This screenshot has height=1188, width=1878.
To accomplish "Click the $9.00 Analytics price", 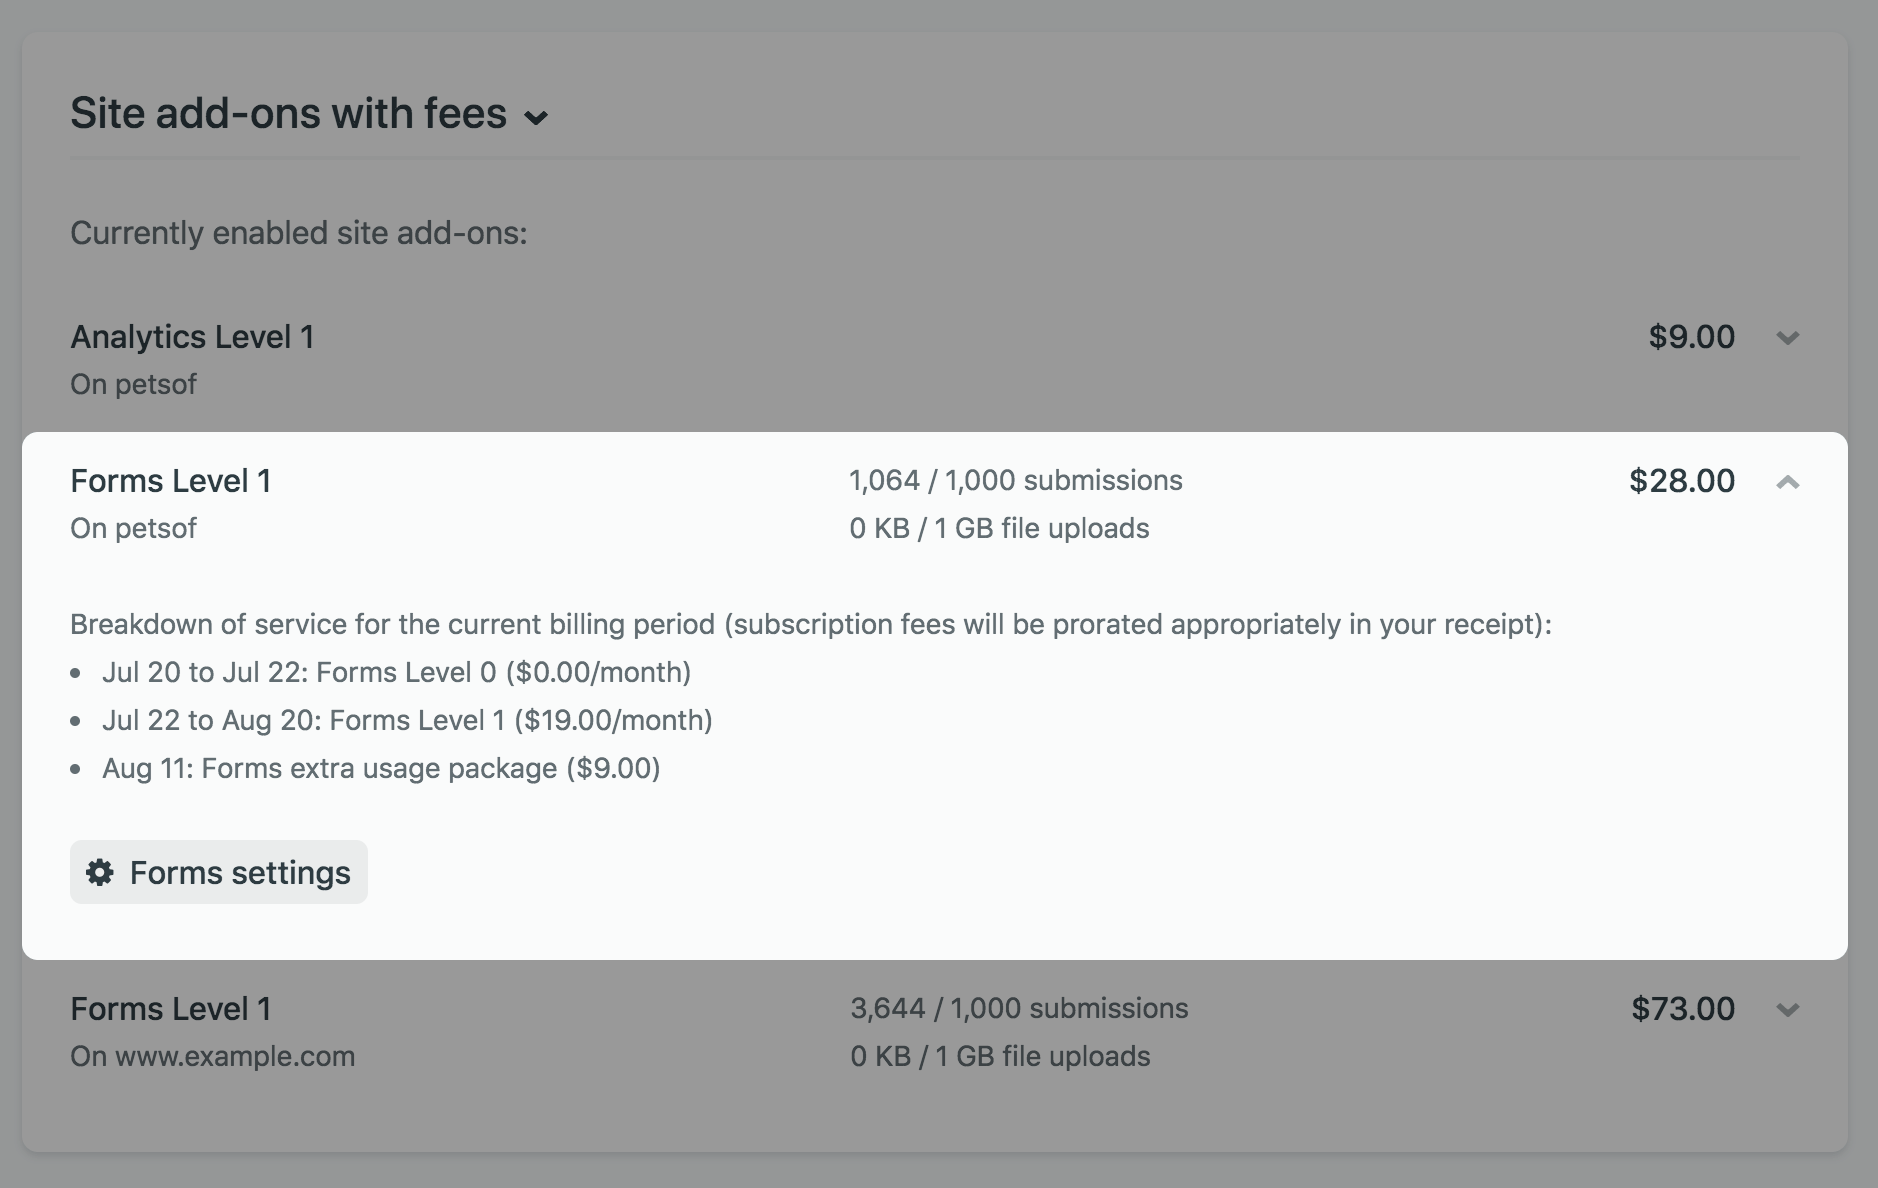I will pos(1691,337).
